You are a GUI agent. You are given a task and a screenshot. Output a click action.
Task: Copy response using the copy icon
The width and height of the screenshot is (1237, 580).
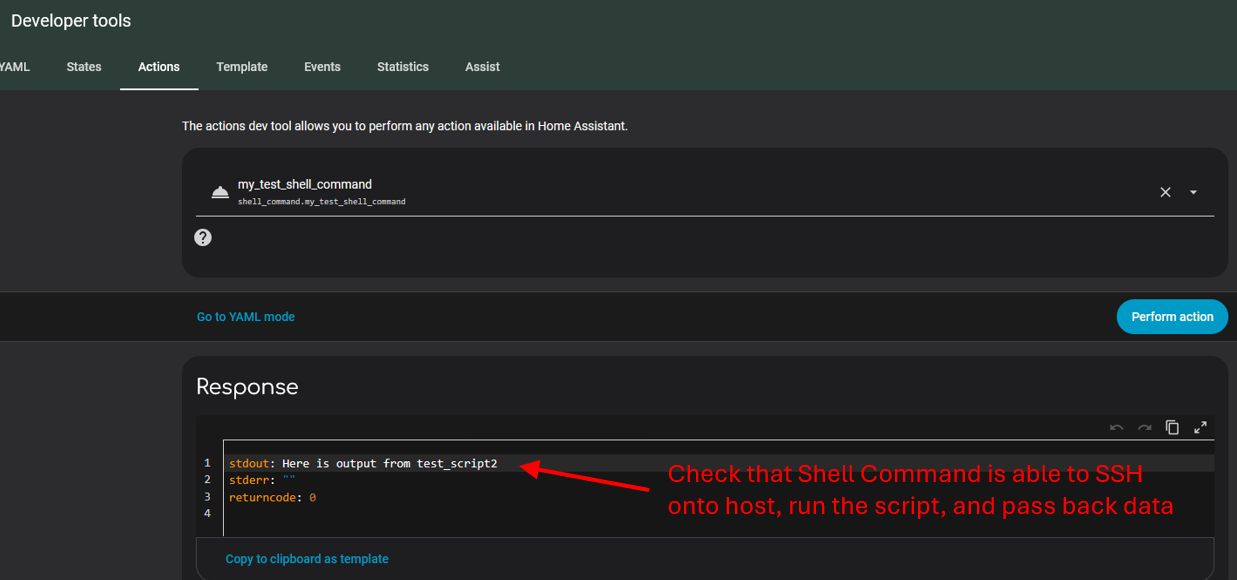tap(1172, 428)
